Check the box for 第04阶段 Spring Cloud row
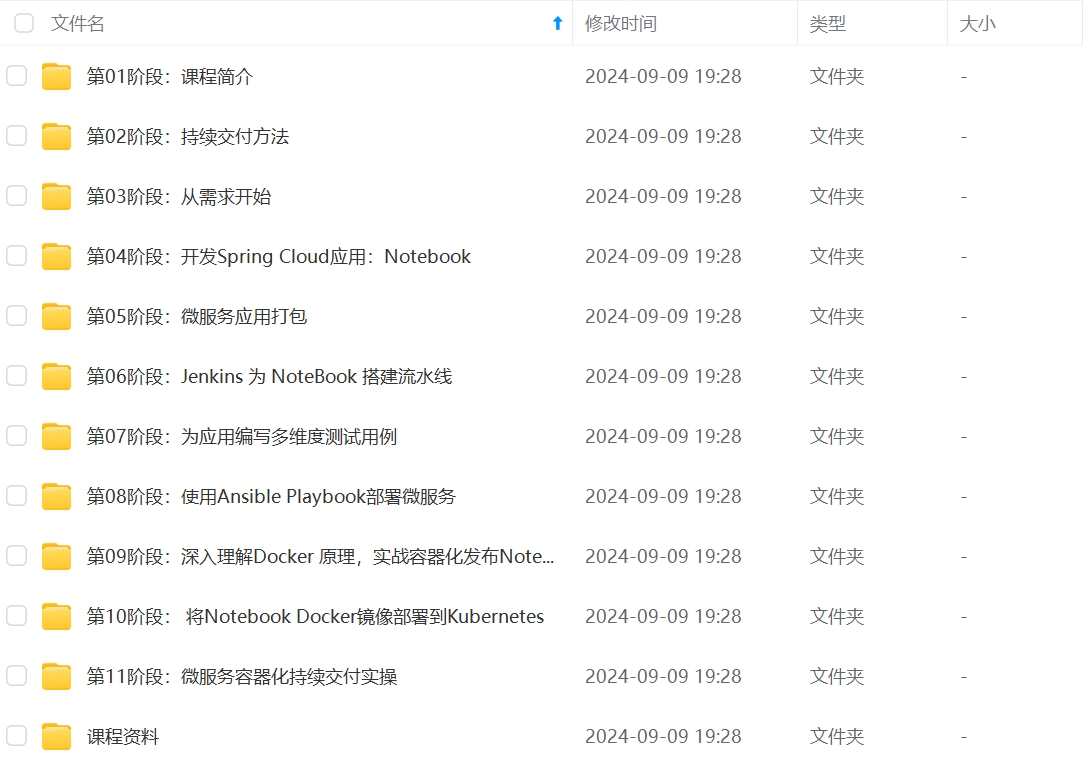The image size is (1083, 768). pyautogui.click(x=17, y=256)
